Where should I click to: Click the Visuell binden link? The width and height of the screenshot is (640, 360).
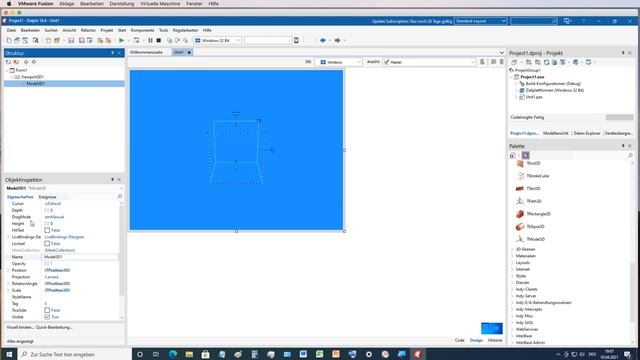(20, 327)
